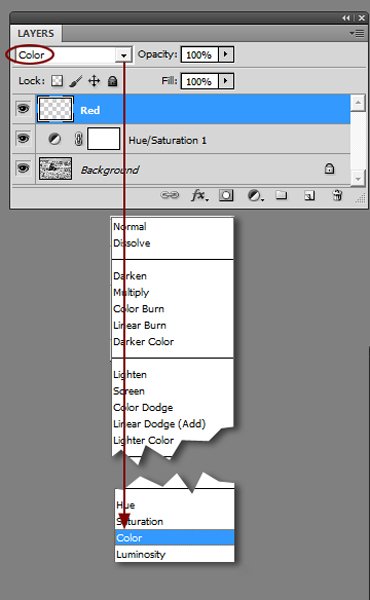Hide the Red layer
Viewport: 370px width, 600px height.
point(23,109)
